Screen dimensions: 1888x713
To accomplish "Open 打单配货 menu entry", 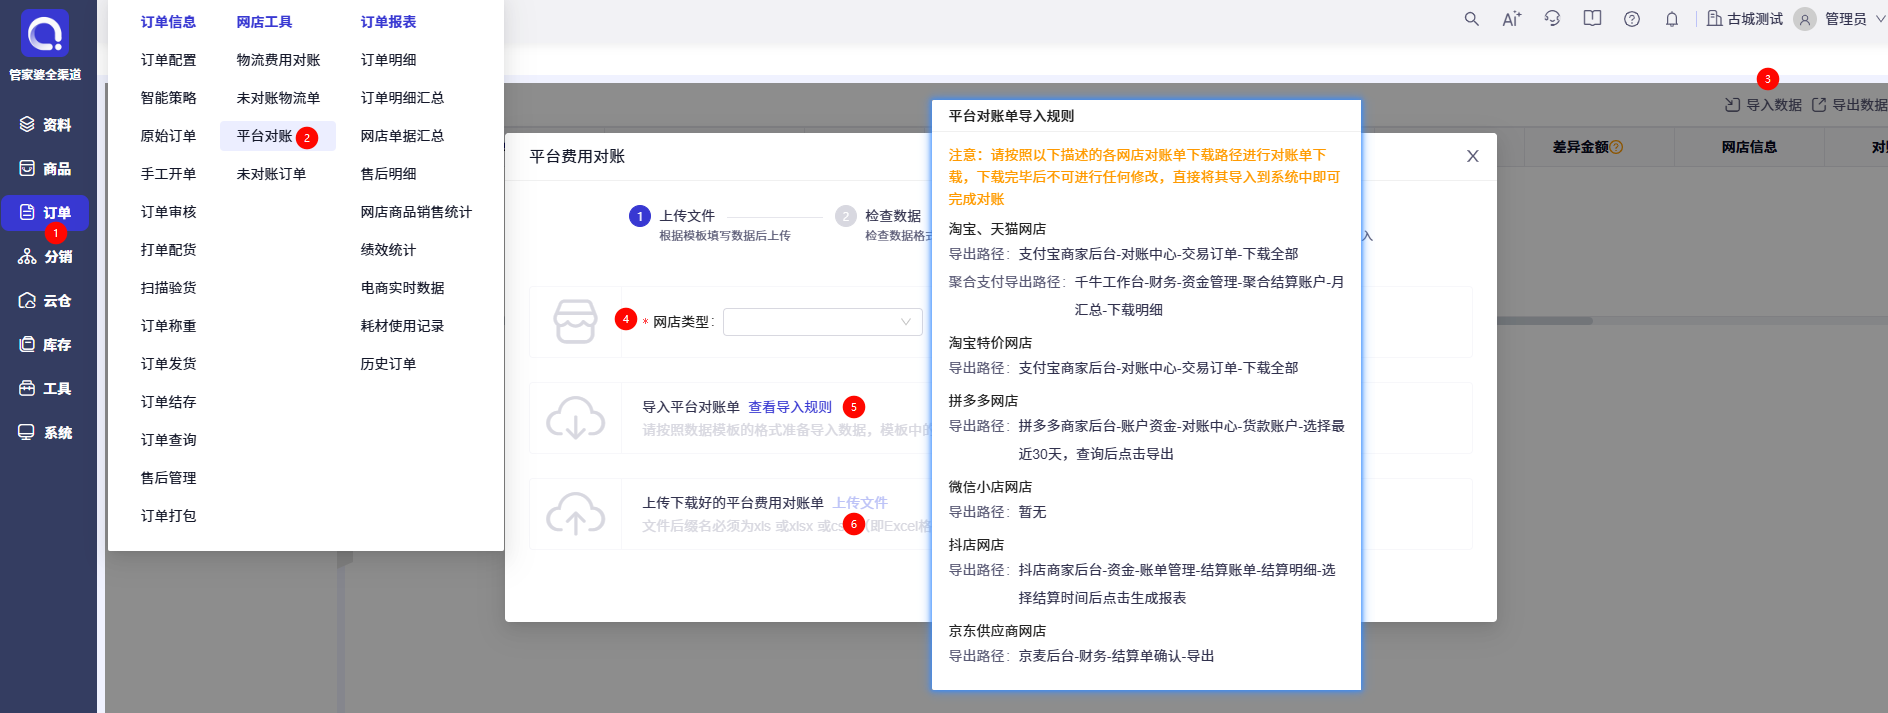I will pyautogui.click(x=169, y=250).
